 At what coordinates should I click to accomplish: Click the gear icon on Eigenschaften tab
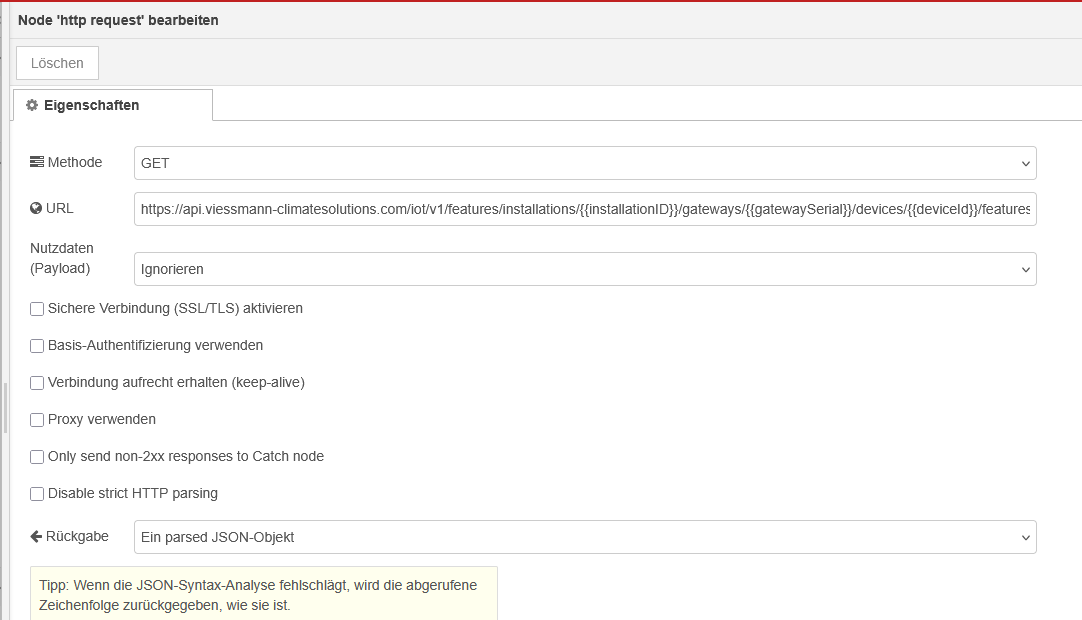tap(32, 105)
